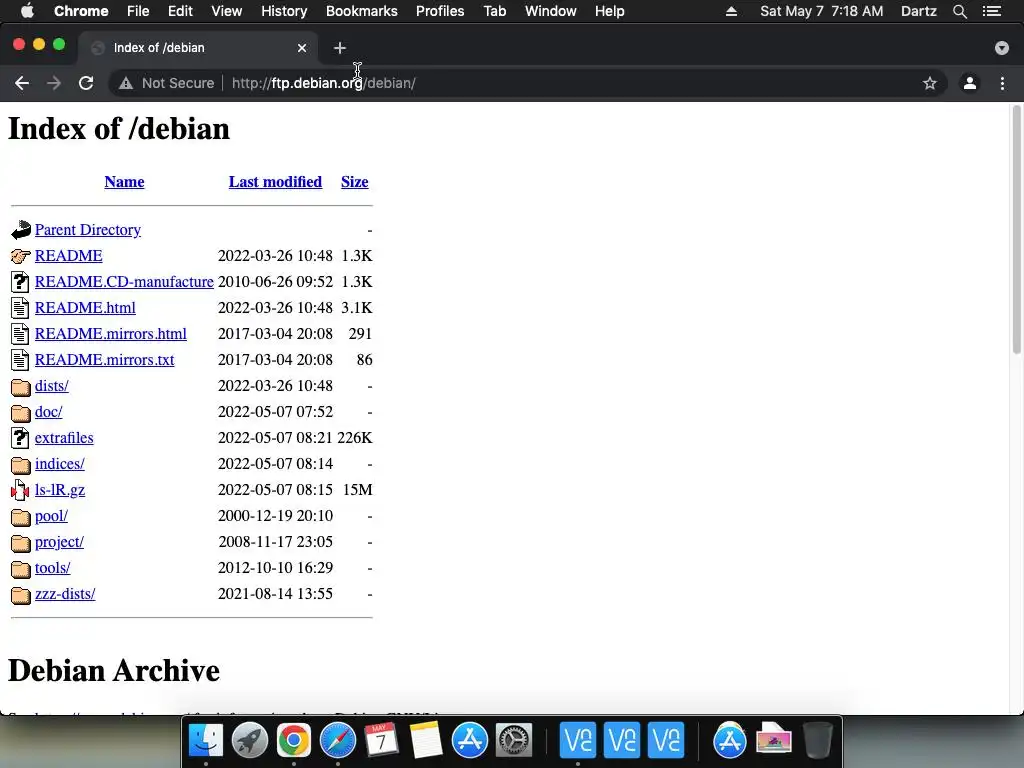Browse into the zzz-dists/ directory link
1024x768 pixels.
pos(65,594)
